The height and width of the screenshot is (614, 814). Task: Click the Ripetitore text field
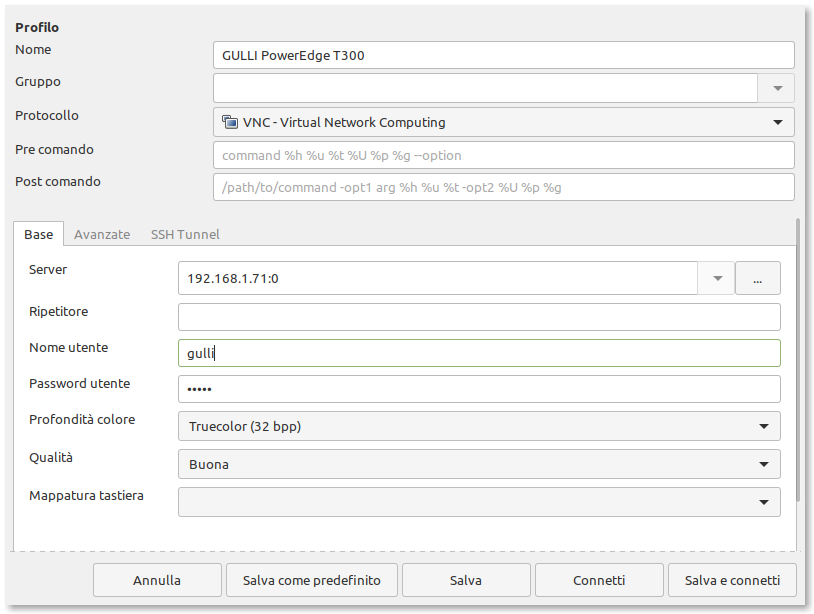pos(479,317)
